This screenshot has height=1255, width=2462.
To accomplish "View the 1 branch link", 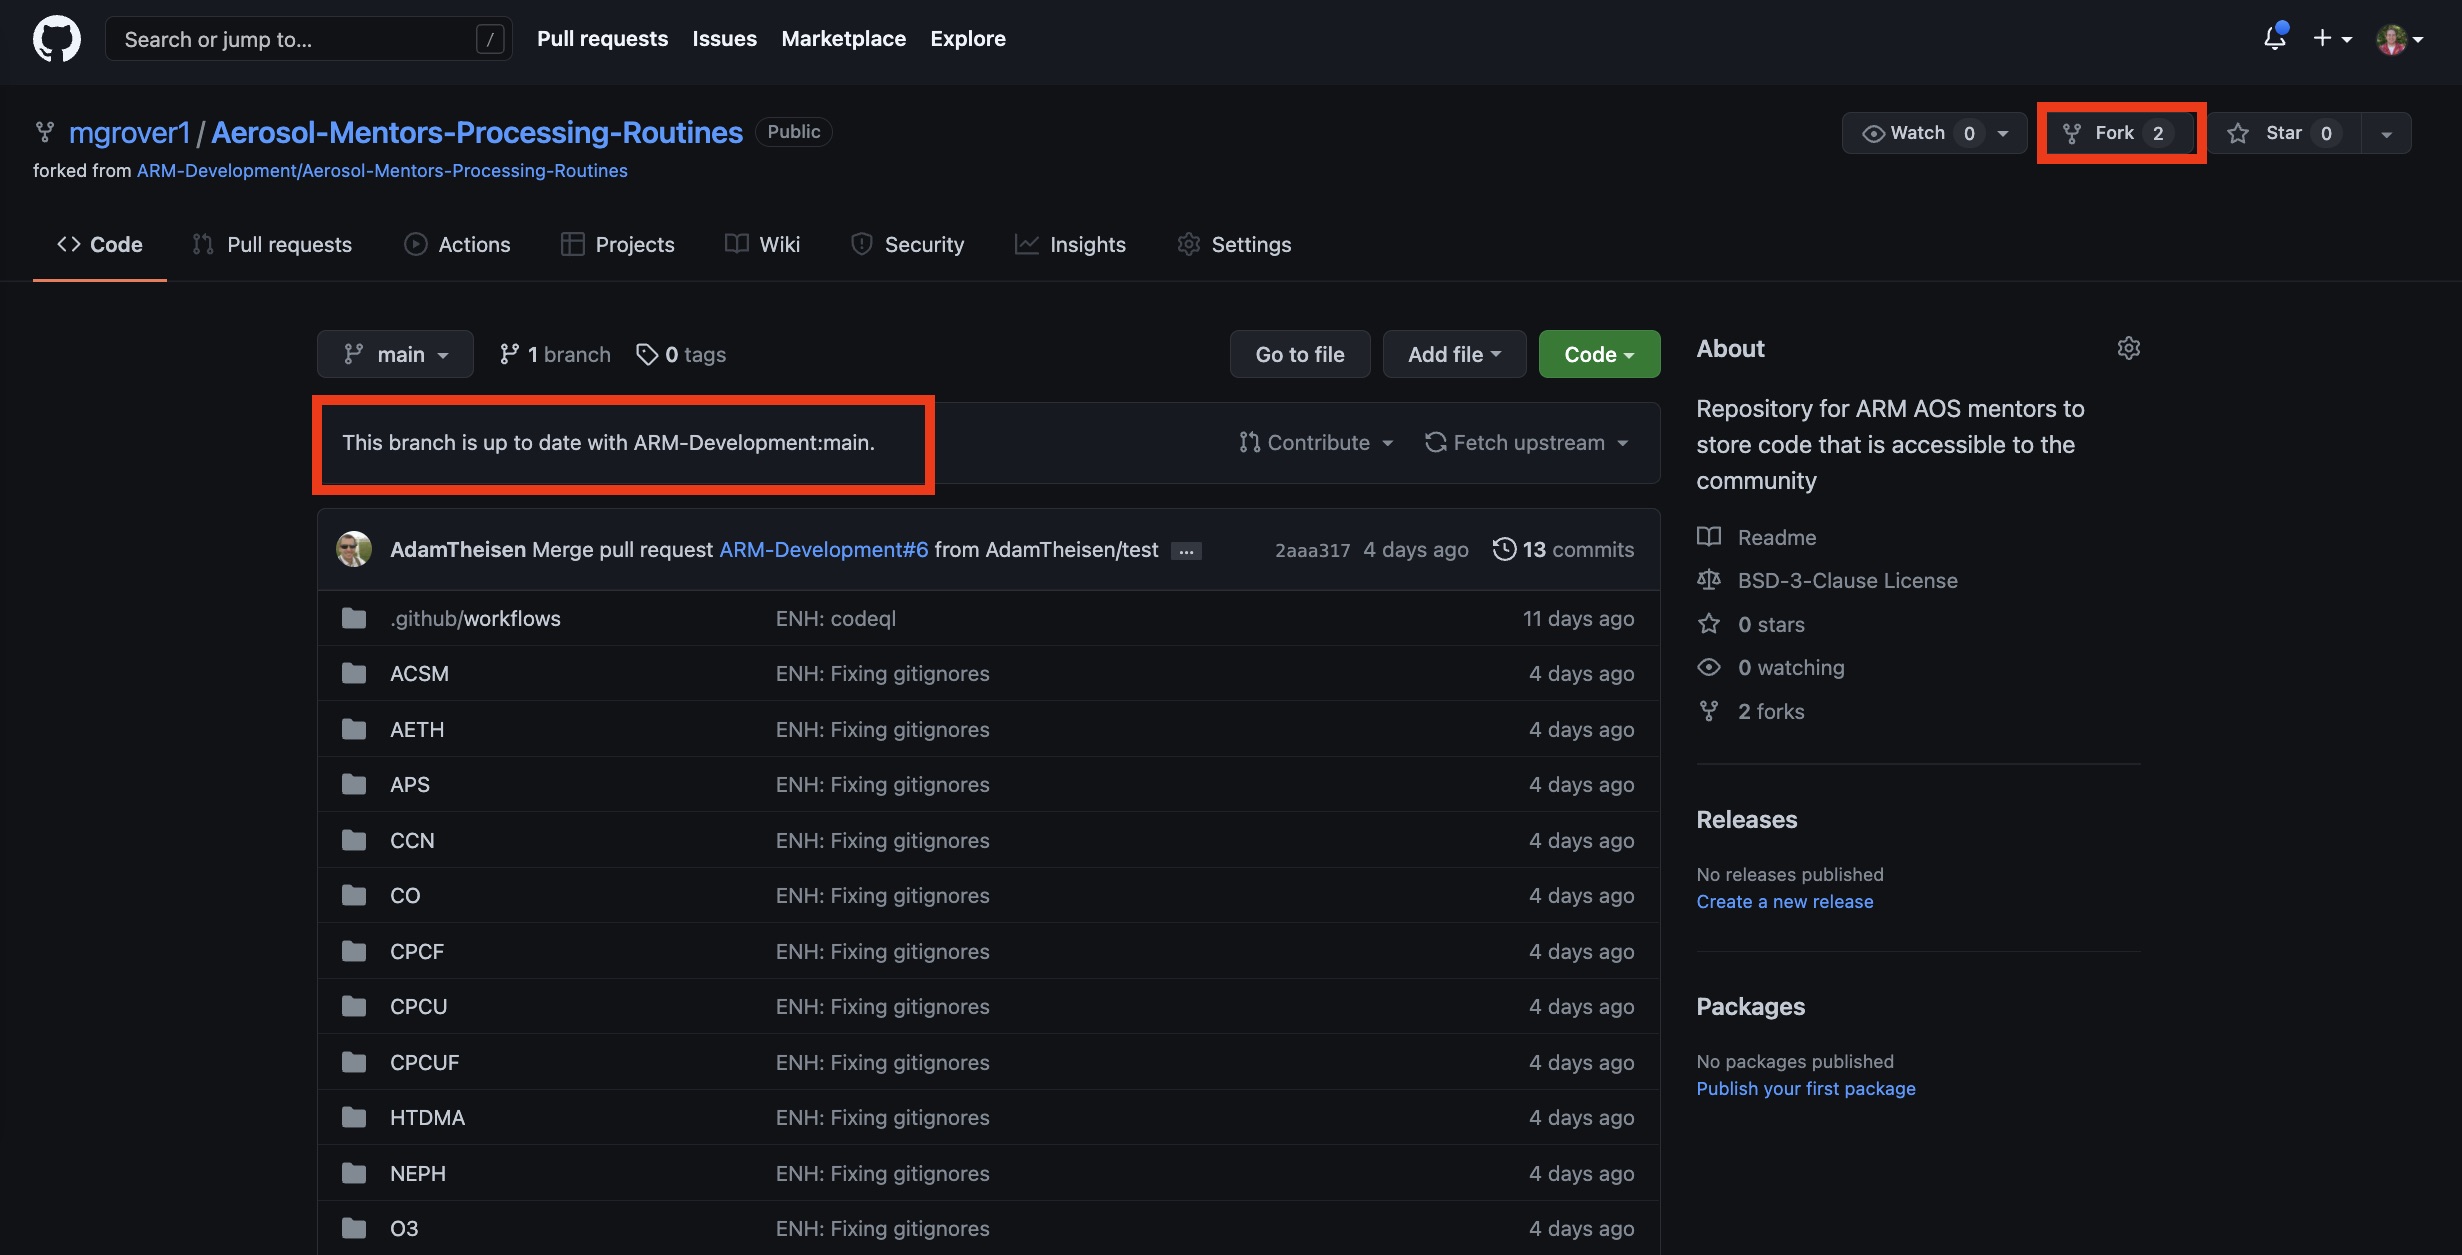I will [555, 354].
